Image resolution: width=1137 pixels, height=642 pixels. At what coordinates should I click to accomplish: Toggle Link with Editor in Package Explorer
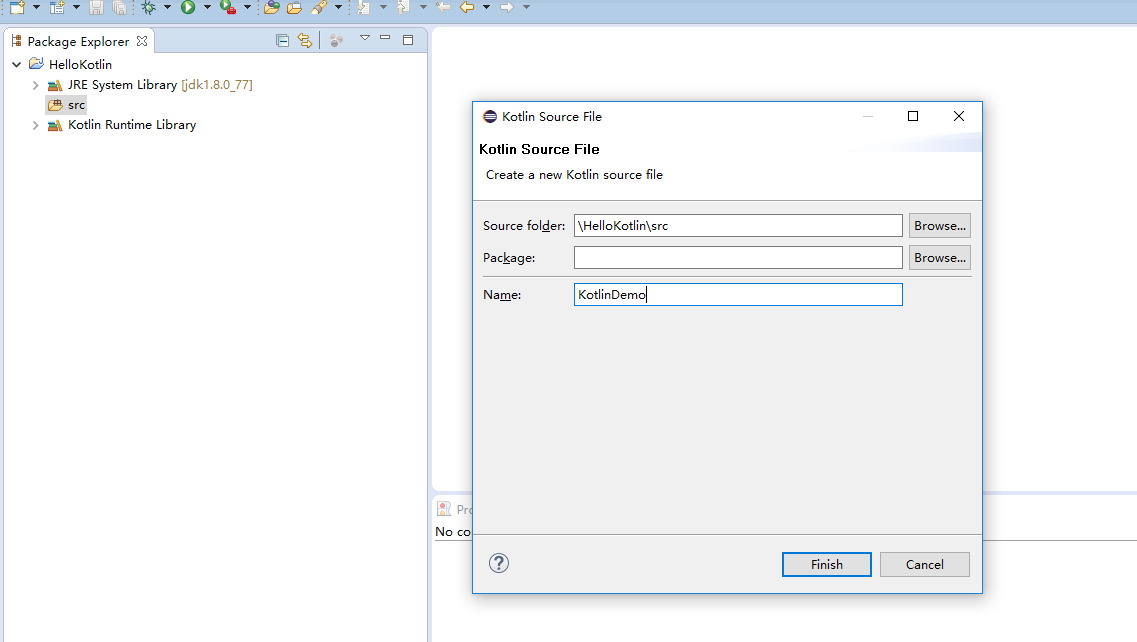point(305,41)
